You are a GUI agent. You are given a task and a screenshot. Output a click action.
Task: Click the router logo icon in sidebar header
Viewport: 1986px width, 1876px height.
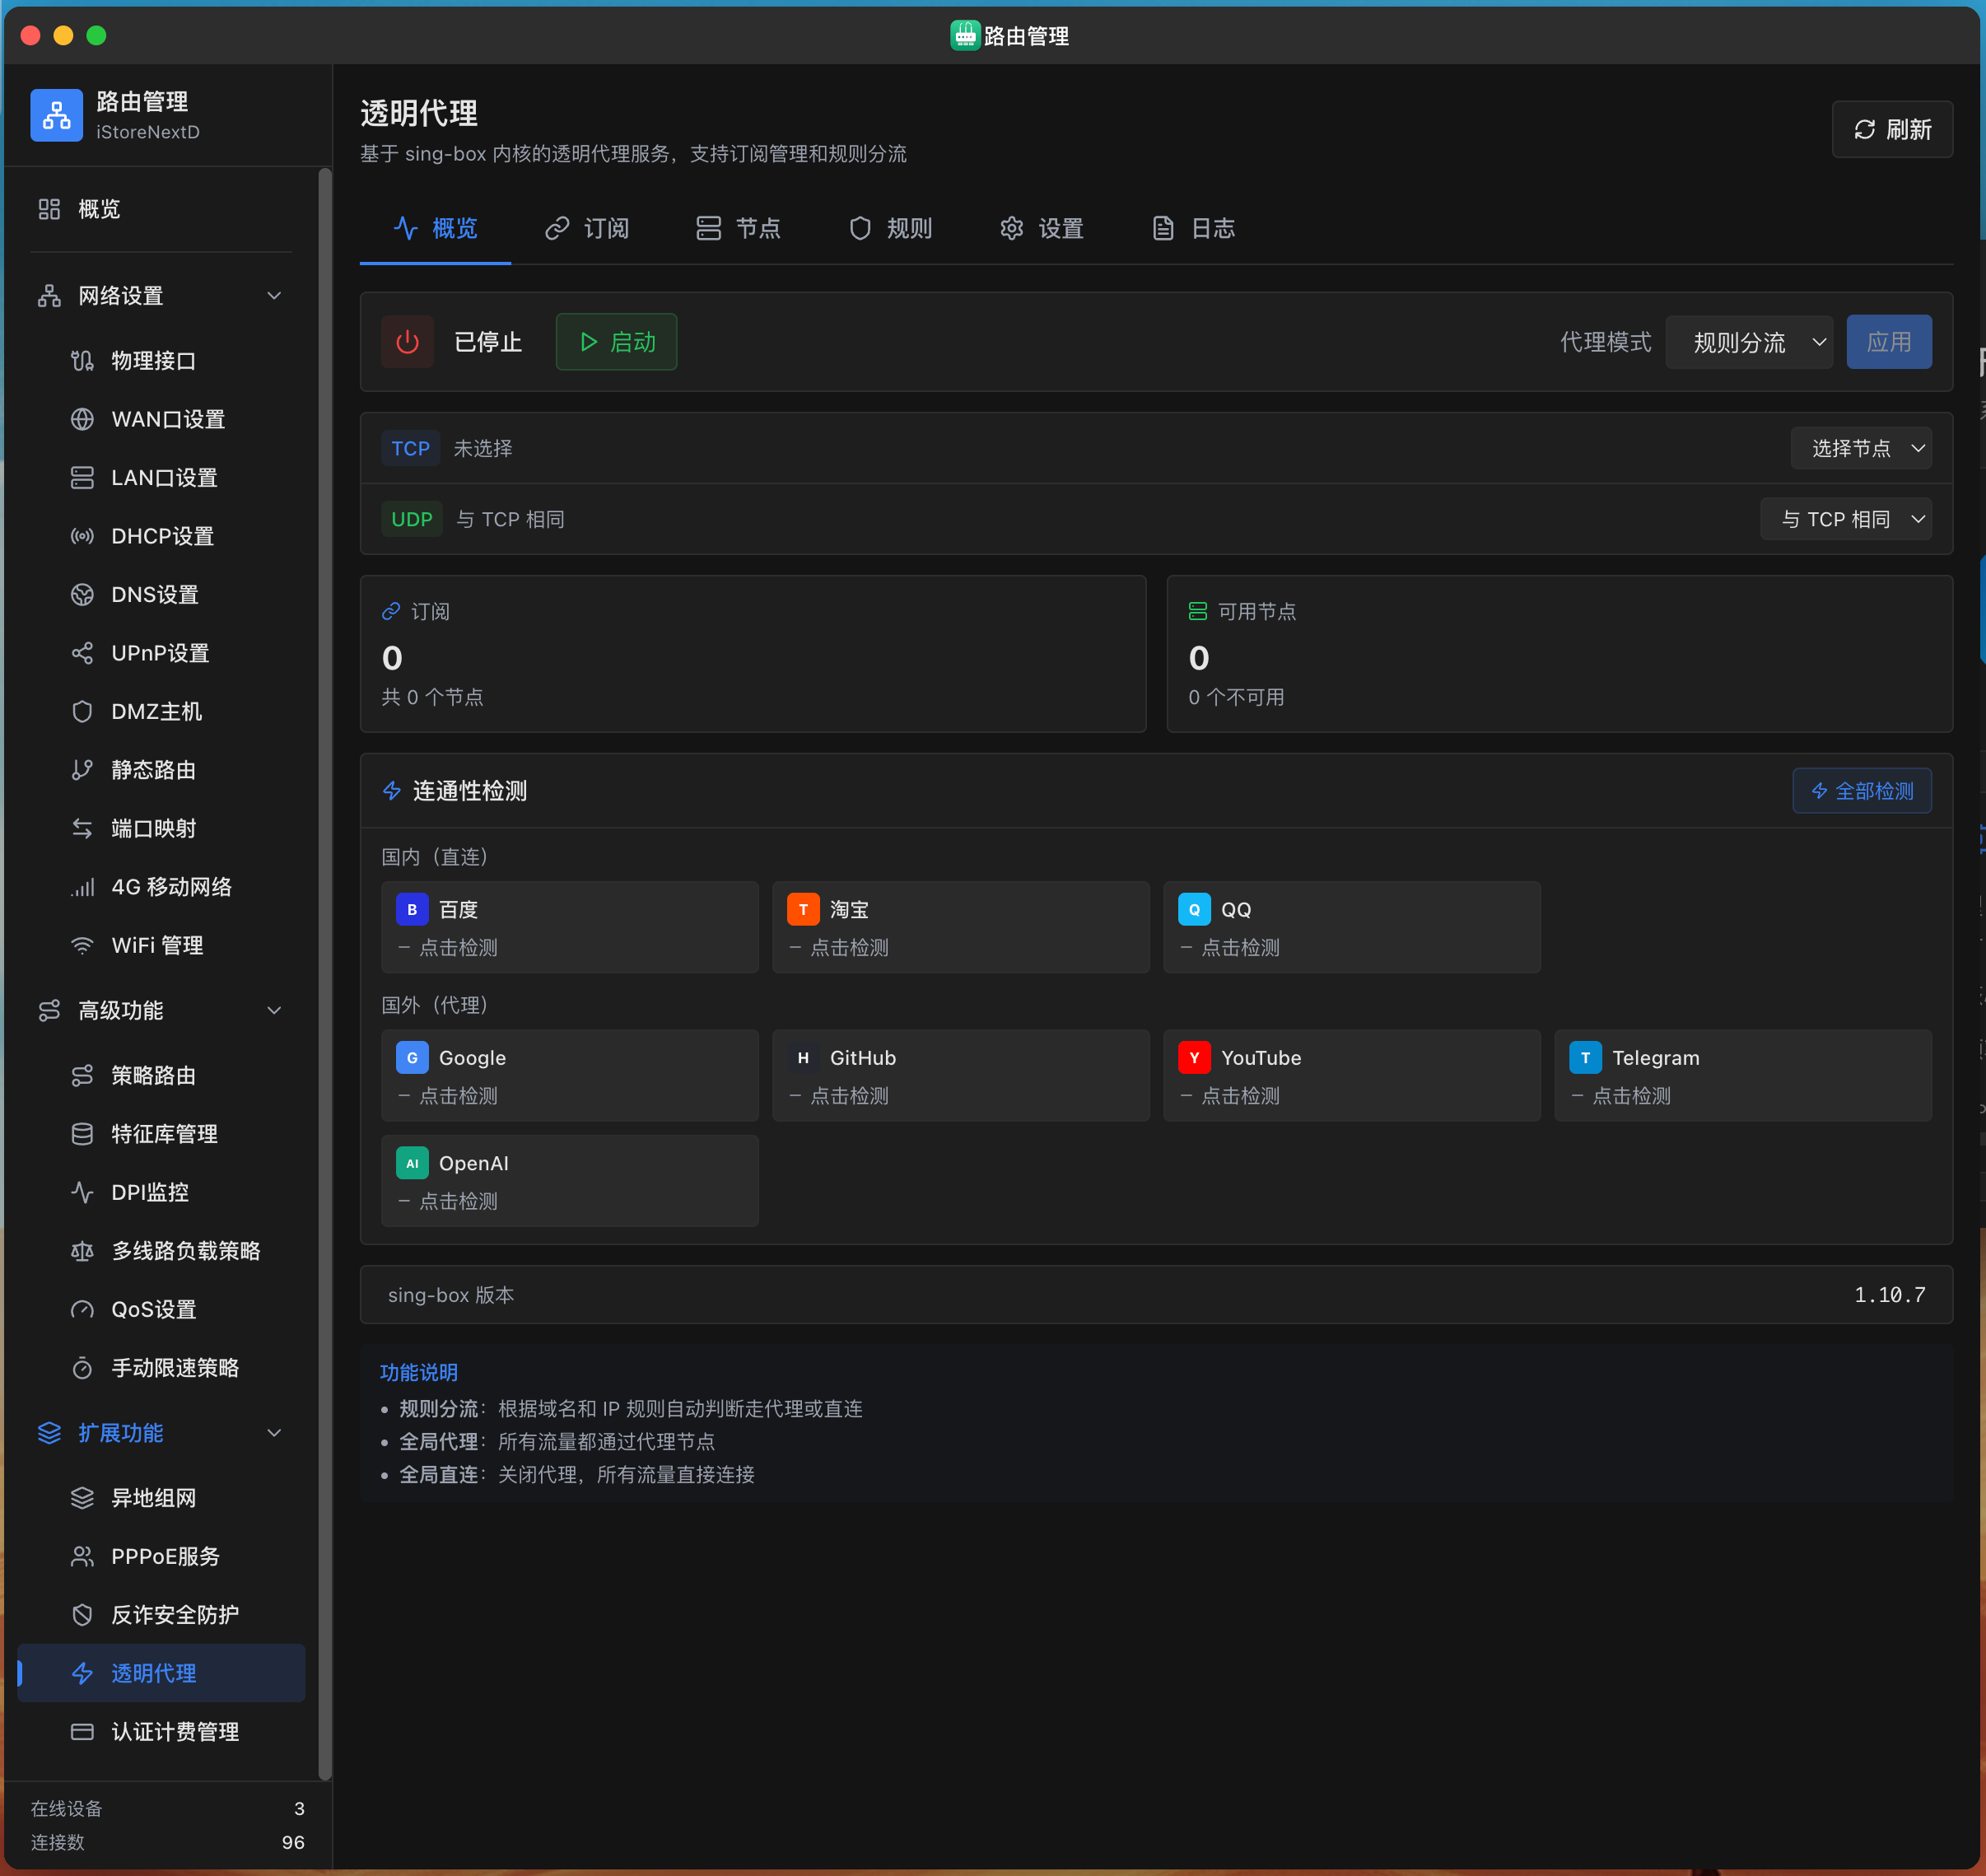tap(57, 115)
